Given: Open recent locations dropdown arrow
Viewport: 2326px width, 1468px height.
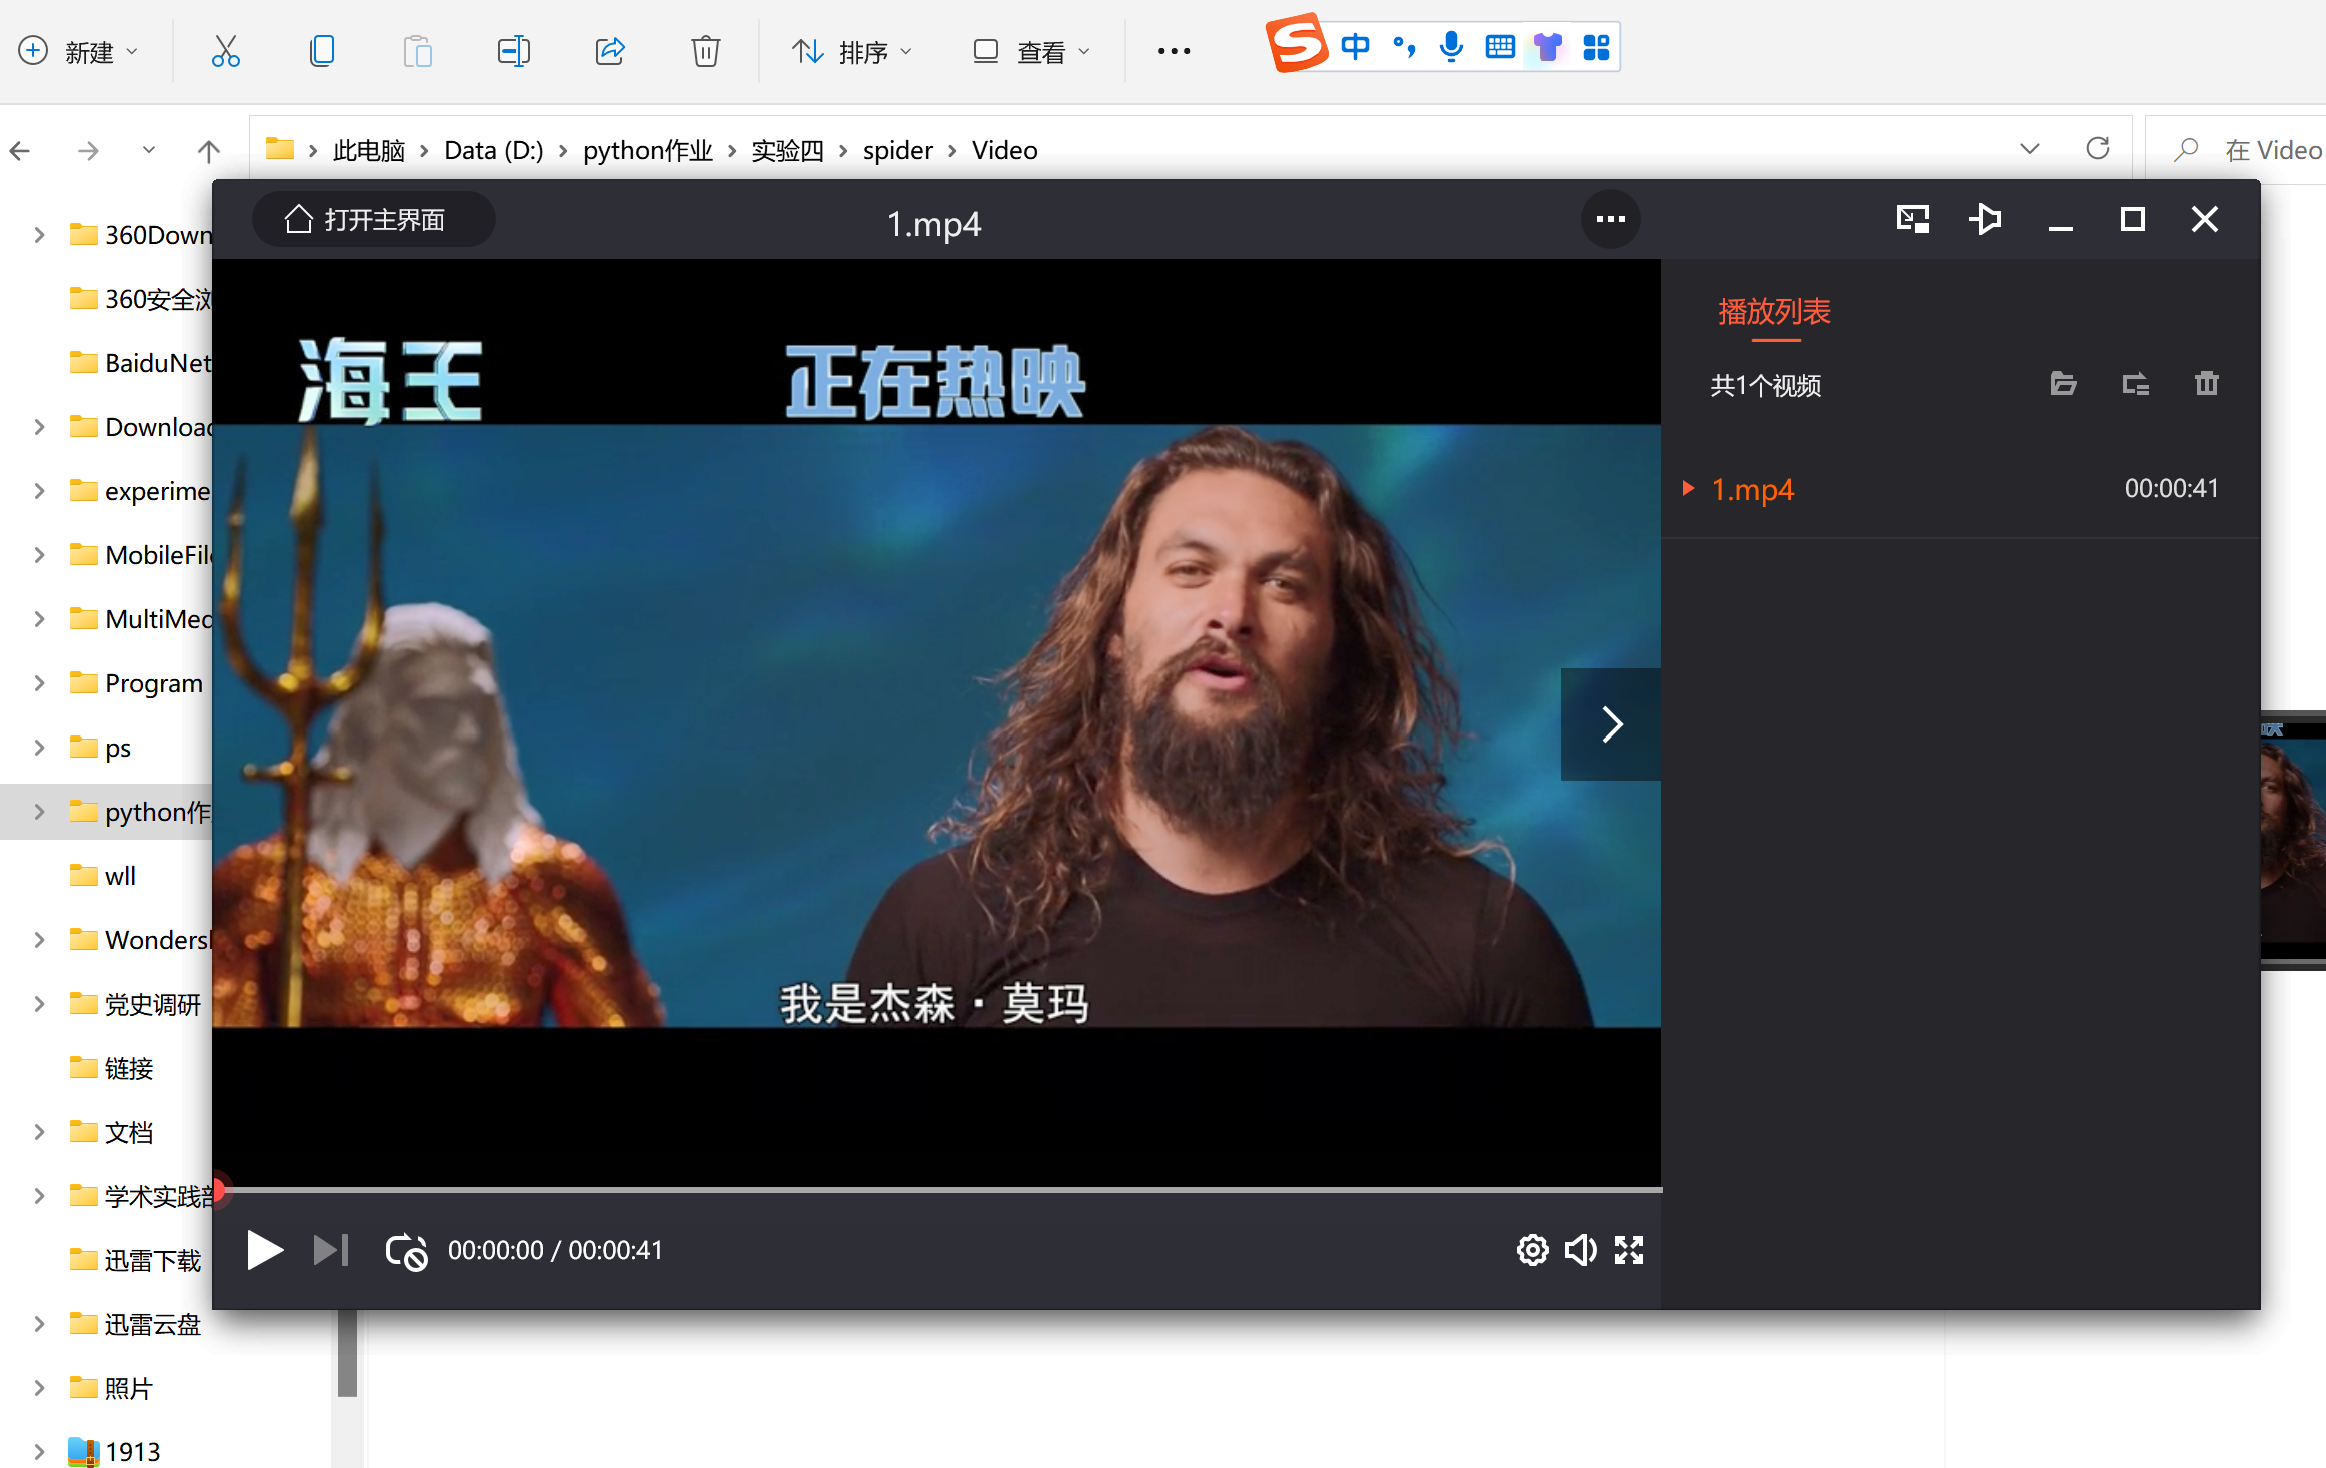Looking at the screenshot, I should [x=149, y=150].
